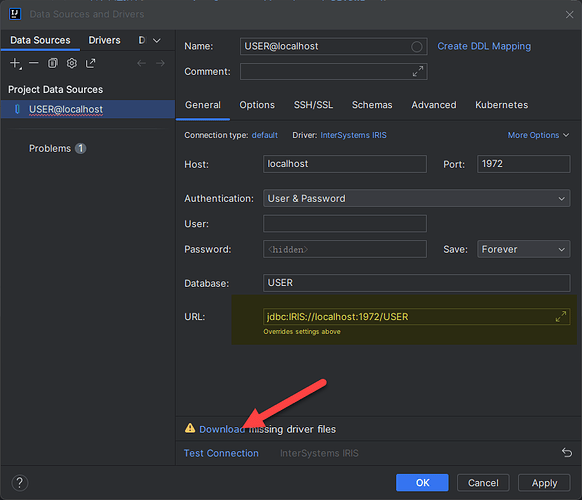Image resolution: width=582 pixels, height=500 pixels.
Task: Expand the More Options menu
Action: (538, 135)
